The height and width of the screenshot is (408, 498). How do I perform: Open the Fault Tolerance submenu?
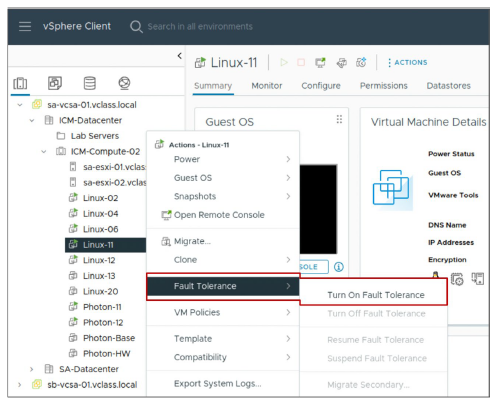[223, 286]
